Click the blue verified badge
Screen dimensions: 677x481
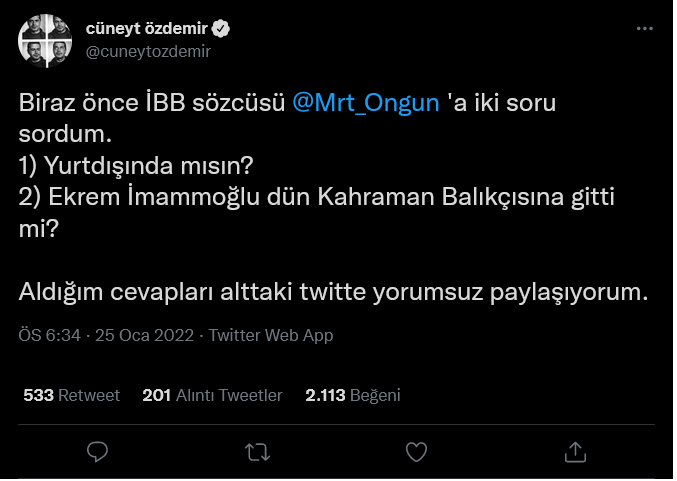tap(227, 28)
